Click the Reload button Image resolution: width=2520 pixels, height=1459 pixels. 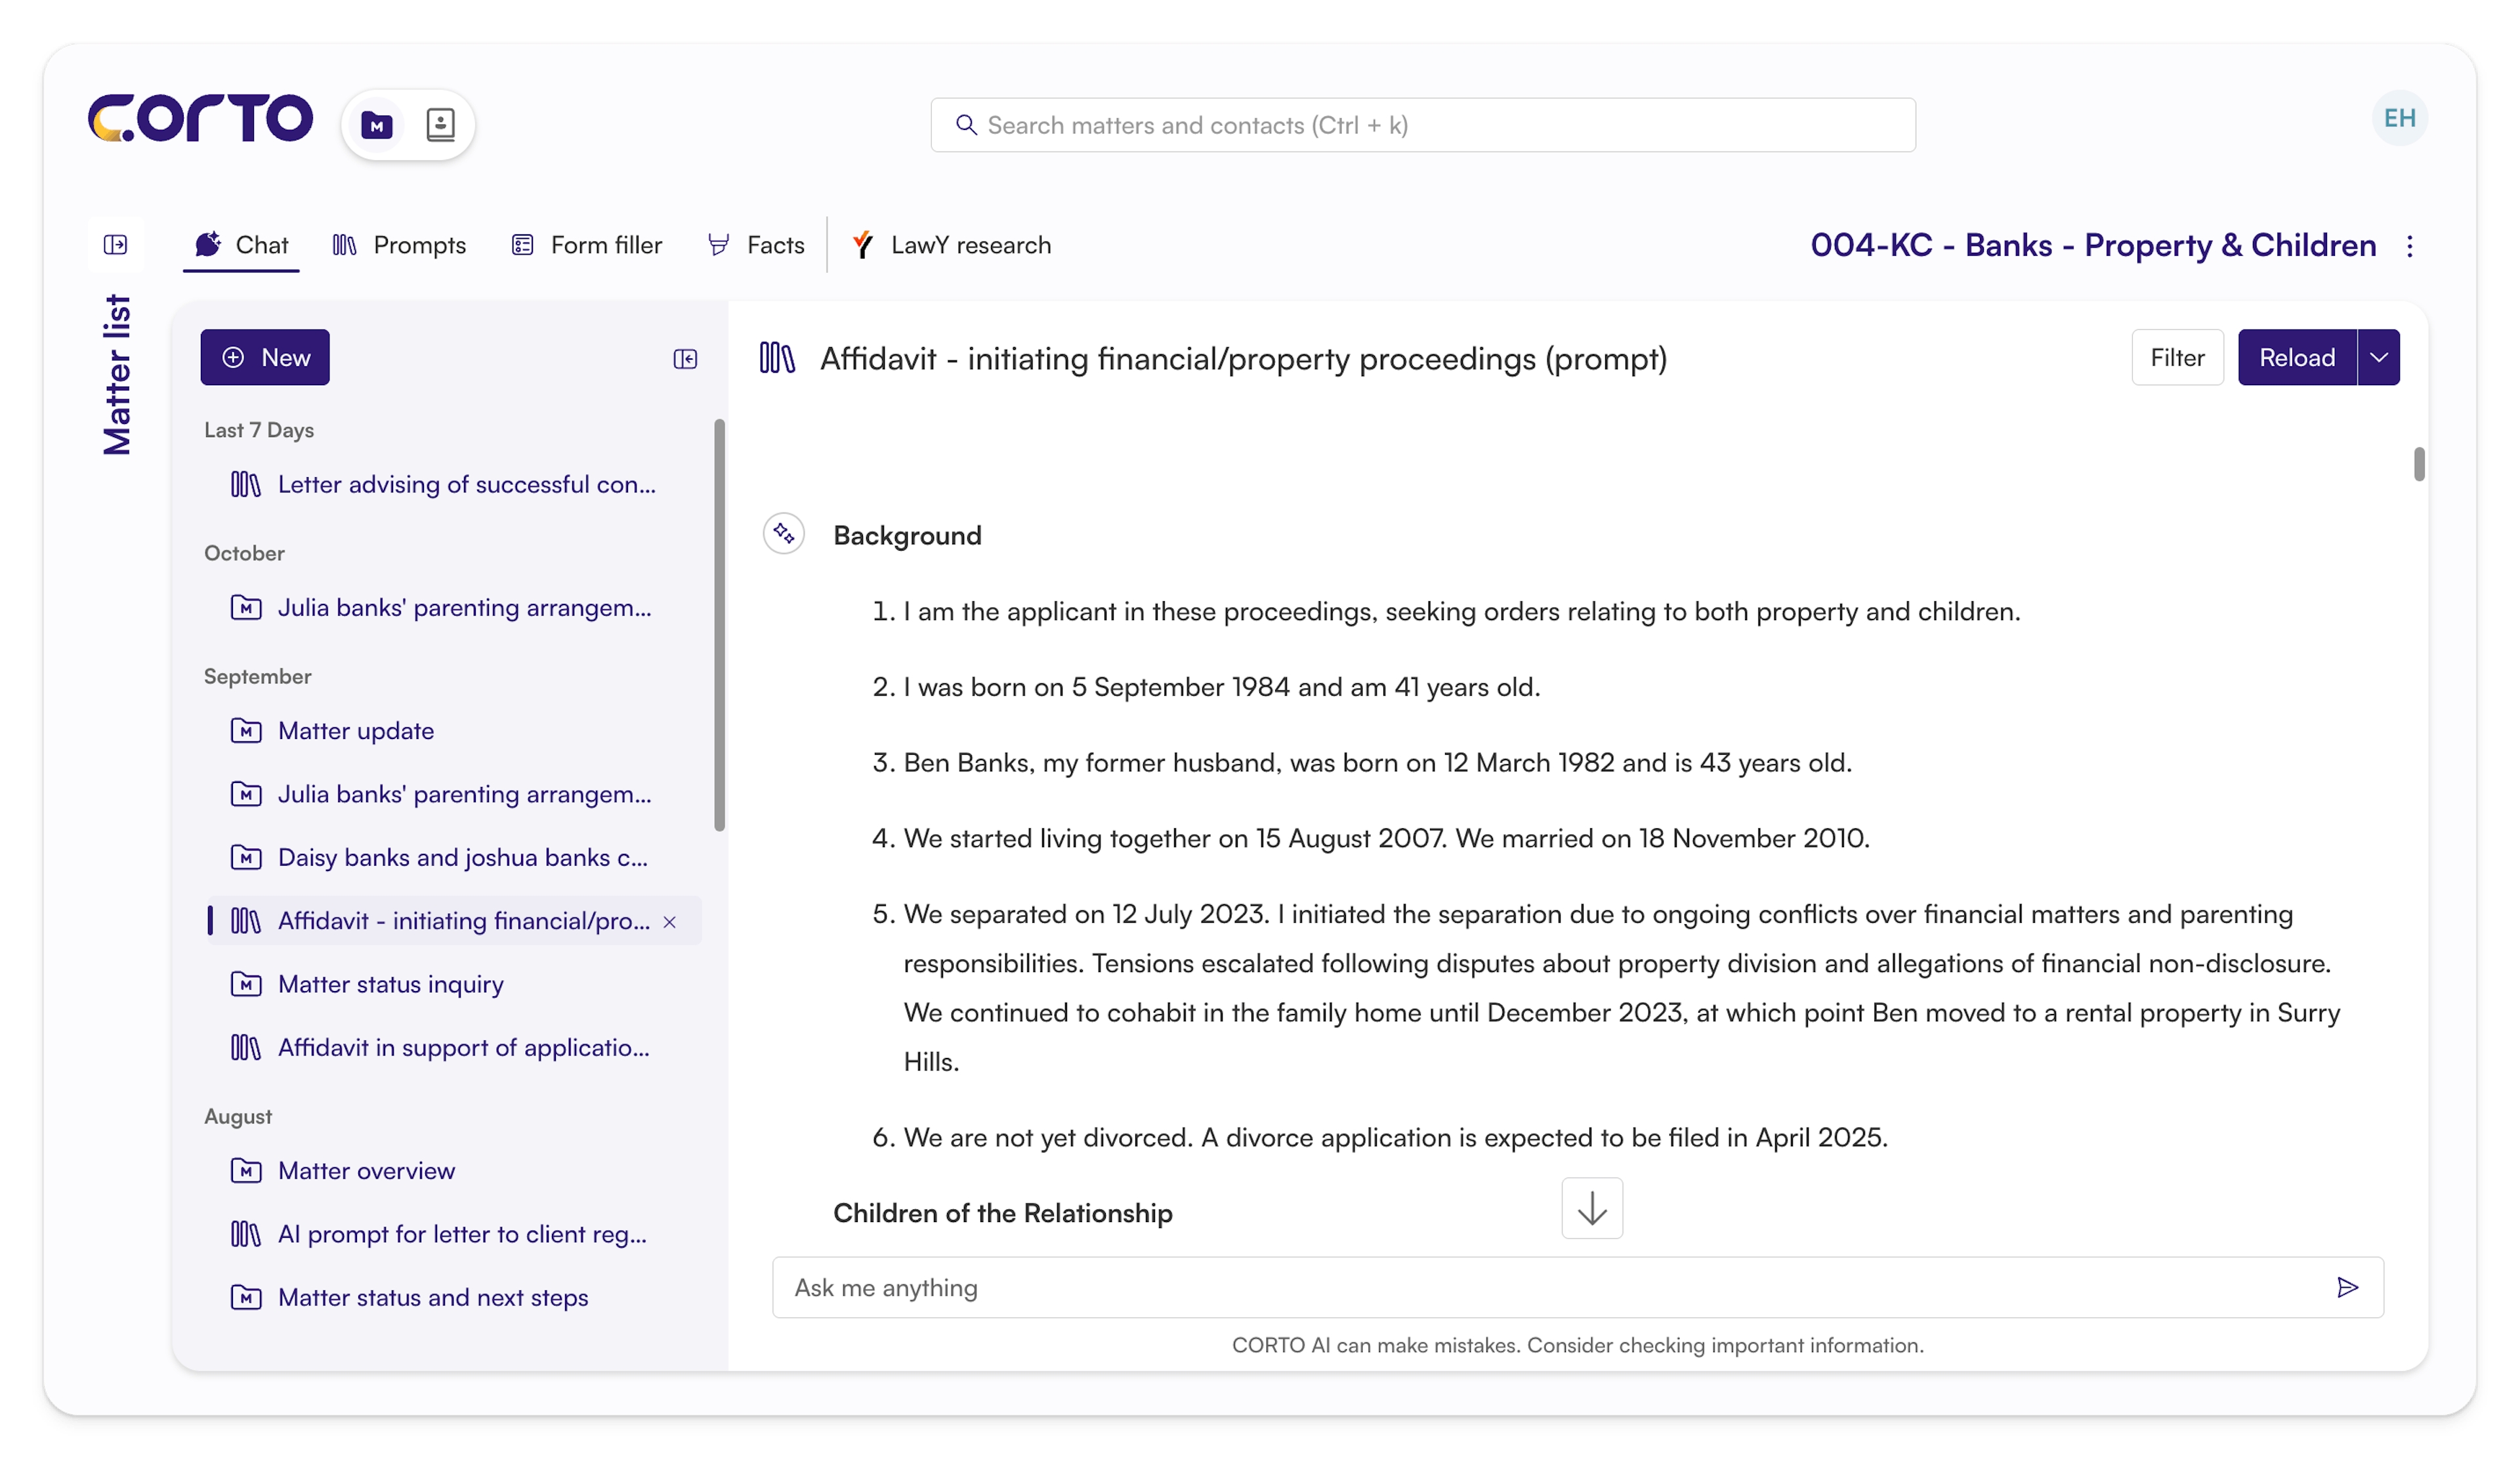click(x=2297, y=358)
